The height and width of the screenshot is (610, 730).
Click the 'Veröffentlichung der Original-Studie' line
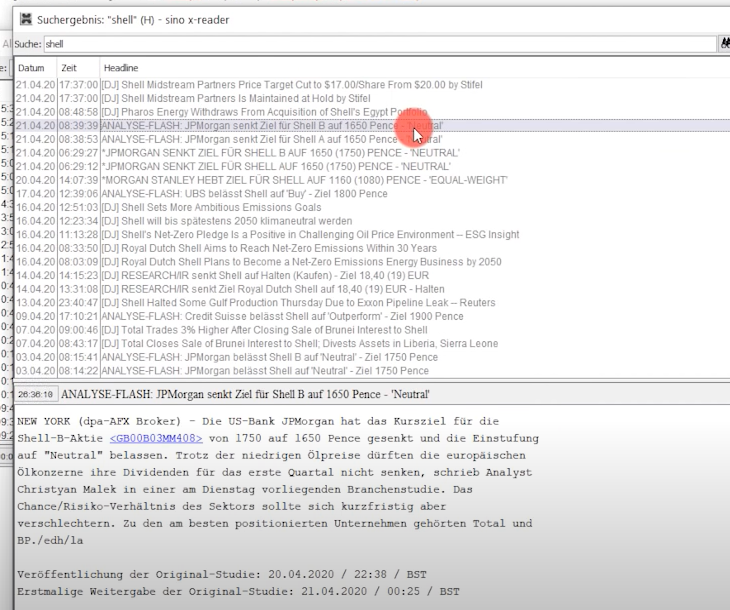[x=222, y=574]
